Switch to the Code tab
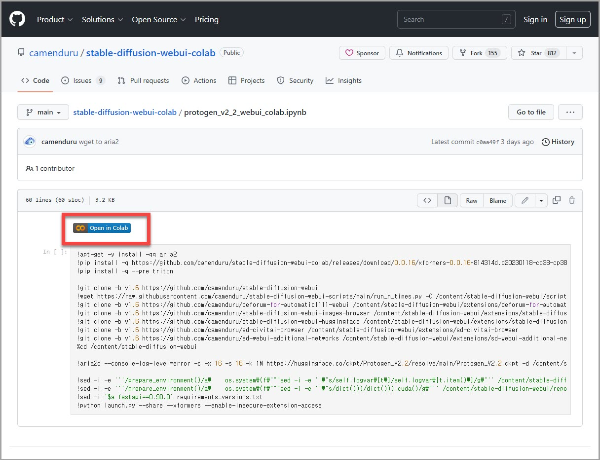The width and height of the screenshot is (600, 460). (x=35, y=81)
